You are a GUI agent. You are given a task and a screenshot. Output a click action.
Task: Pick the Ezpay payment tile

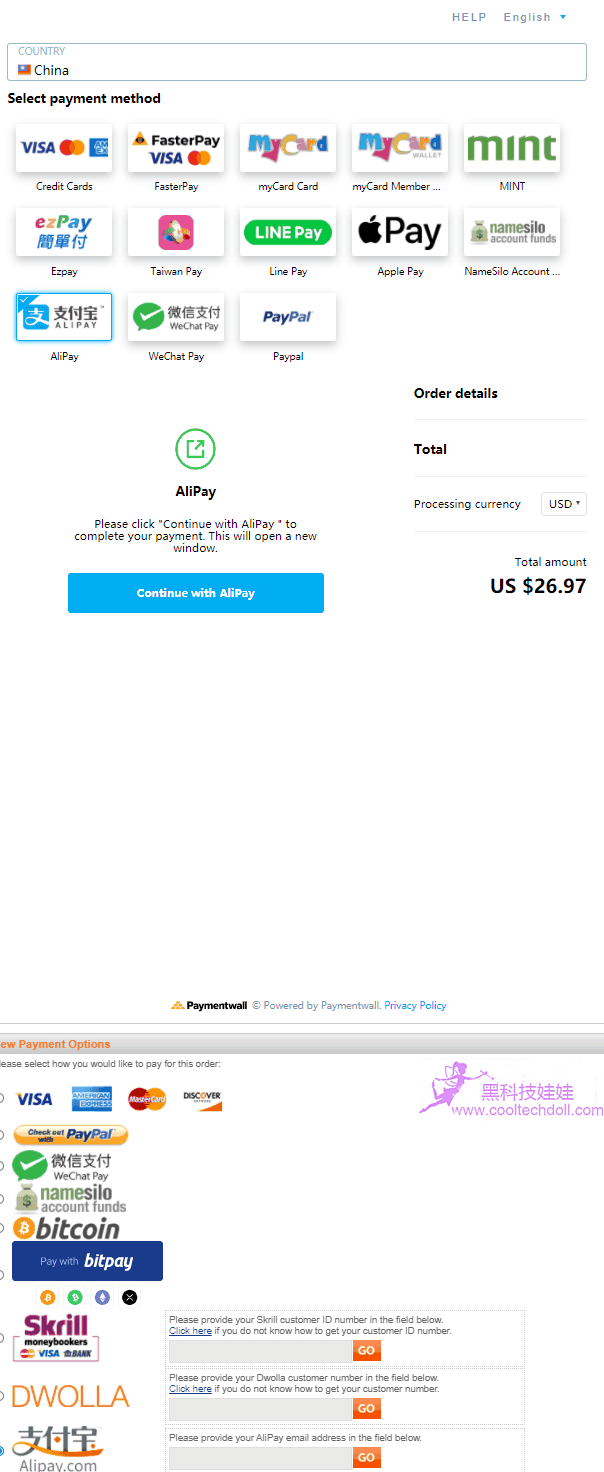coord(64,232)
